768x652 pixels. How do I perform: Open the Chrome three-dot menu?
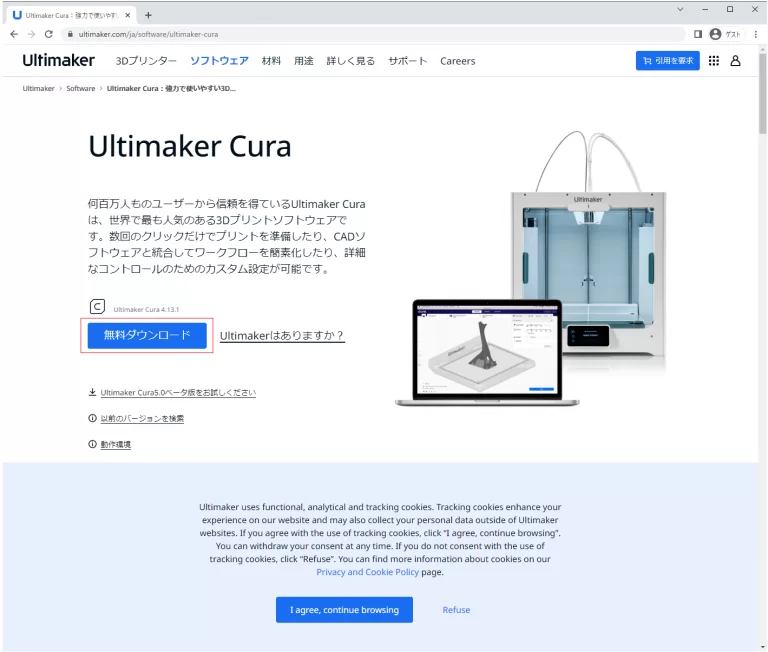[754, 34]
